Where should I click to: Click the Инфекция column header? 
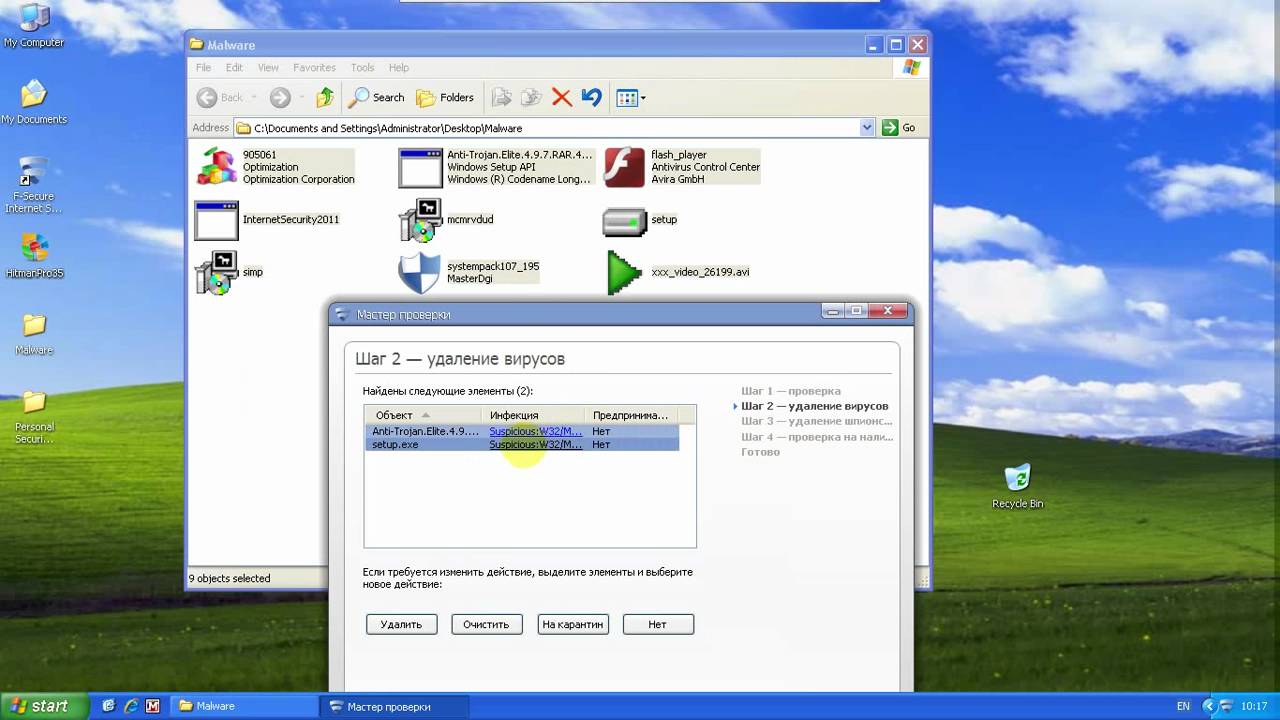pyautogui.click(x=533, y=415)
